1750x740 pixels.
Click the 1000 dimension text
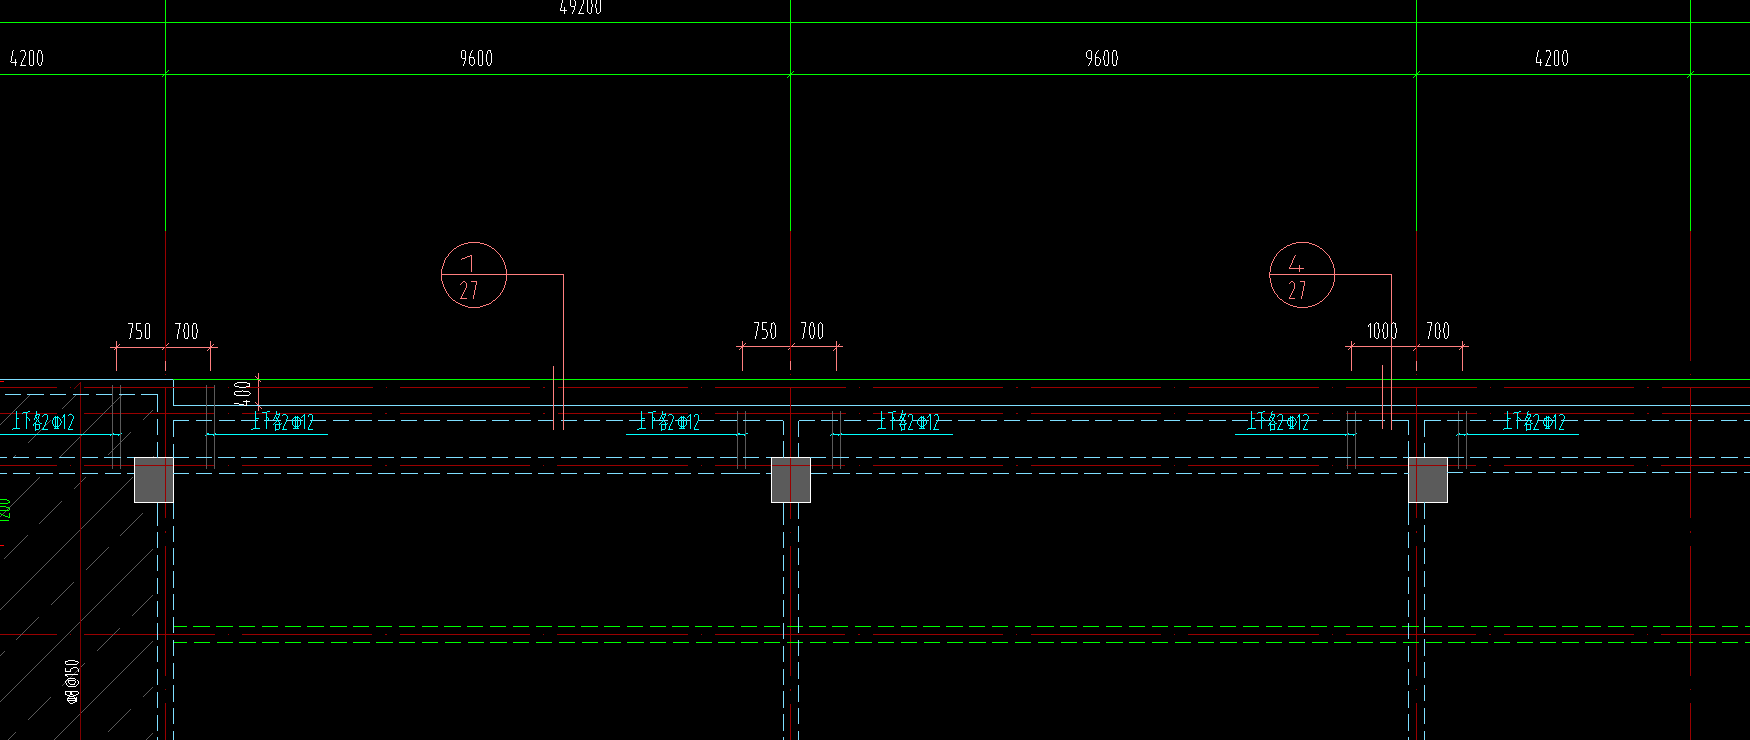pos(1382,331)
